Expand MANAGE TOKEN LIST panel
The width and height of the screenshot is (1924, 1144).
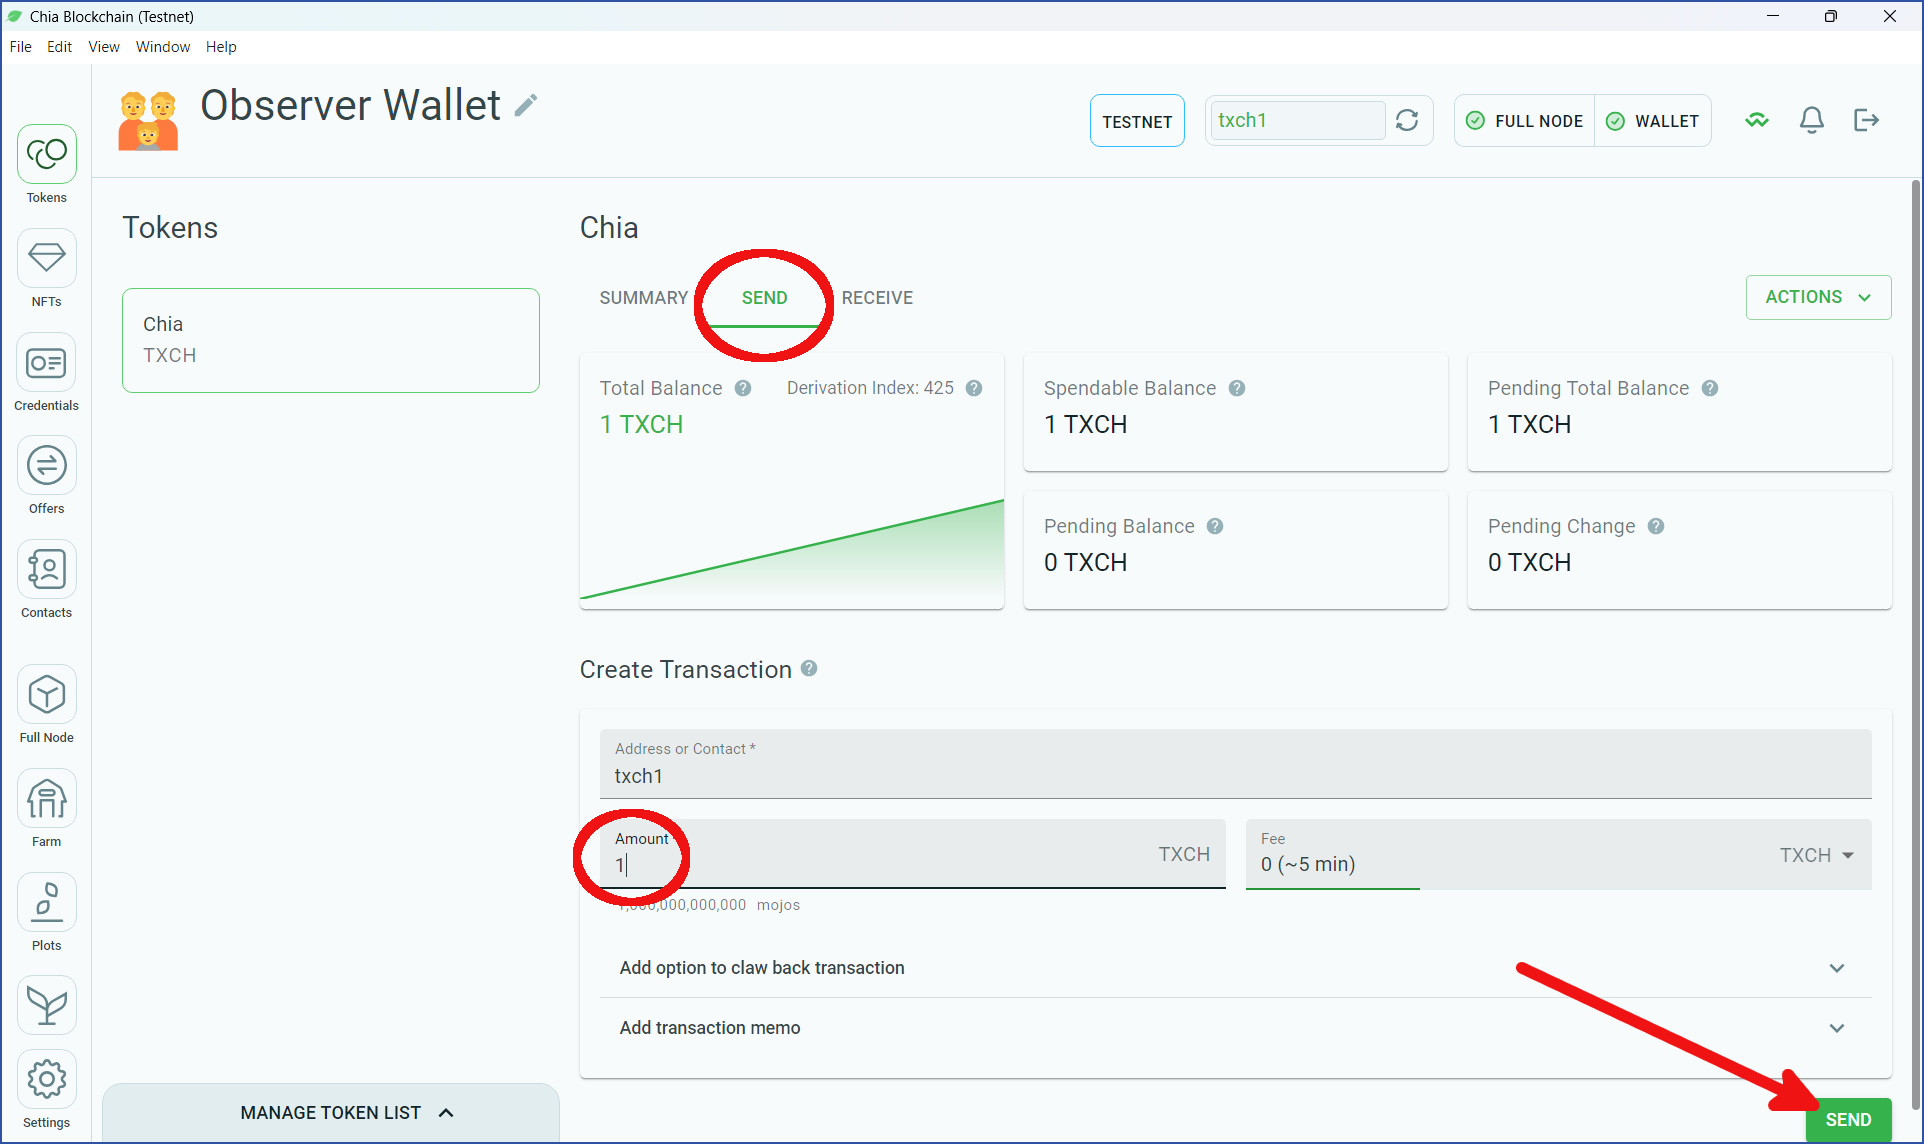[331, 1113]
